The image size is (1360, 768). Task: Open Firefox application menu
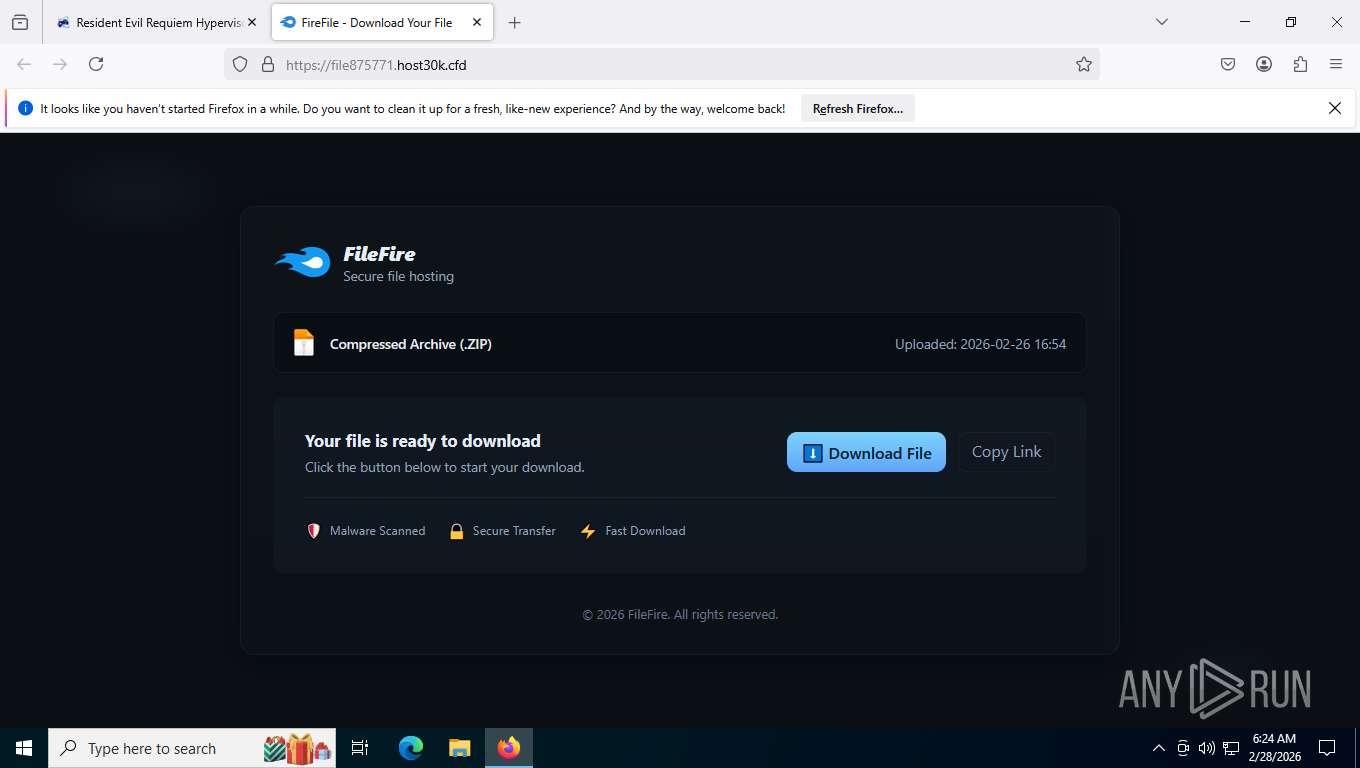click(1336, 64)
